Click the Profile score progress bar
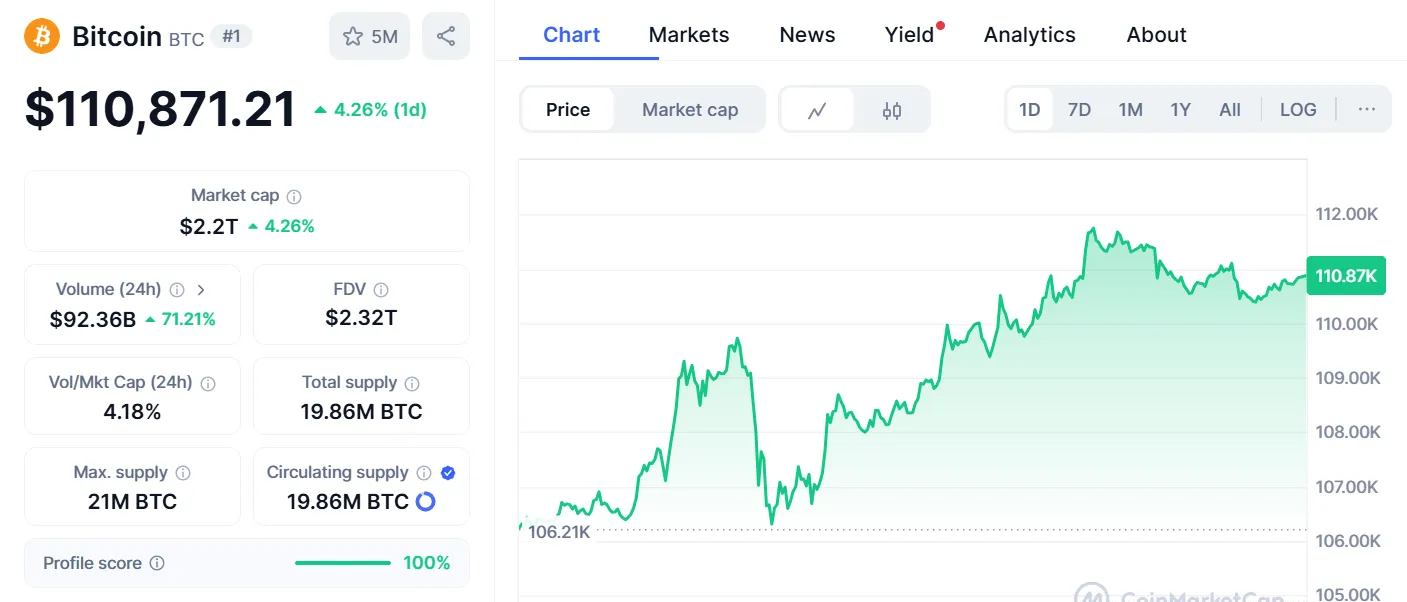1407x602 pixels. (343, 564)
